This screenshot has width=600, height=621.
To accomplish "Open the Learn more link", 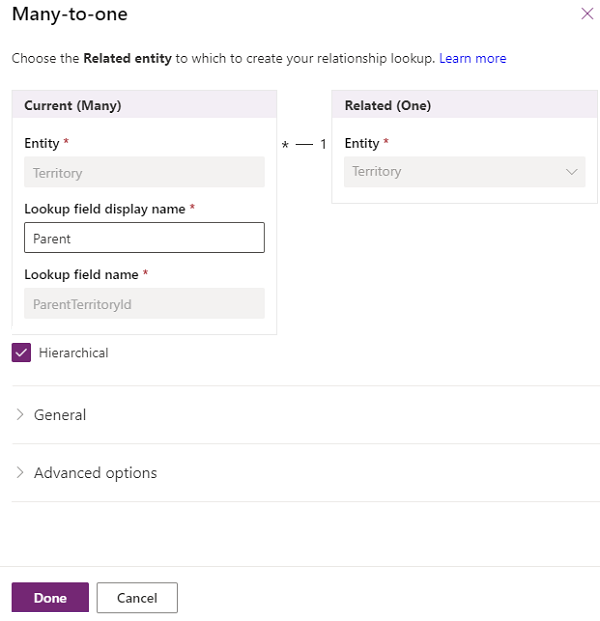I will click(x=472, y=59).
